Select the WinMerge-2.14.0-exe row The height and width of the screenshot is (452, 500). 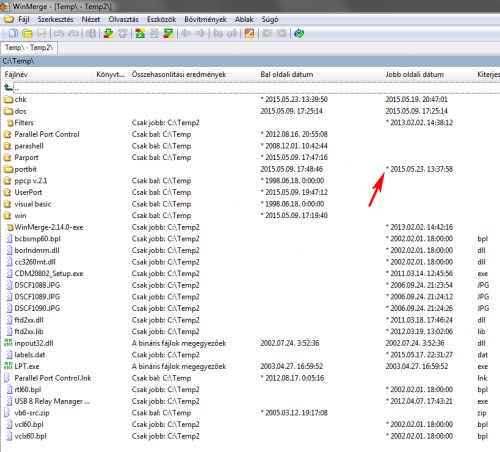[x=250, y=227]
